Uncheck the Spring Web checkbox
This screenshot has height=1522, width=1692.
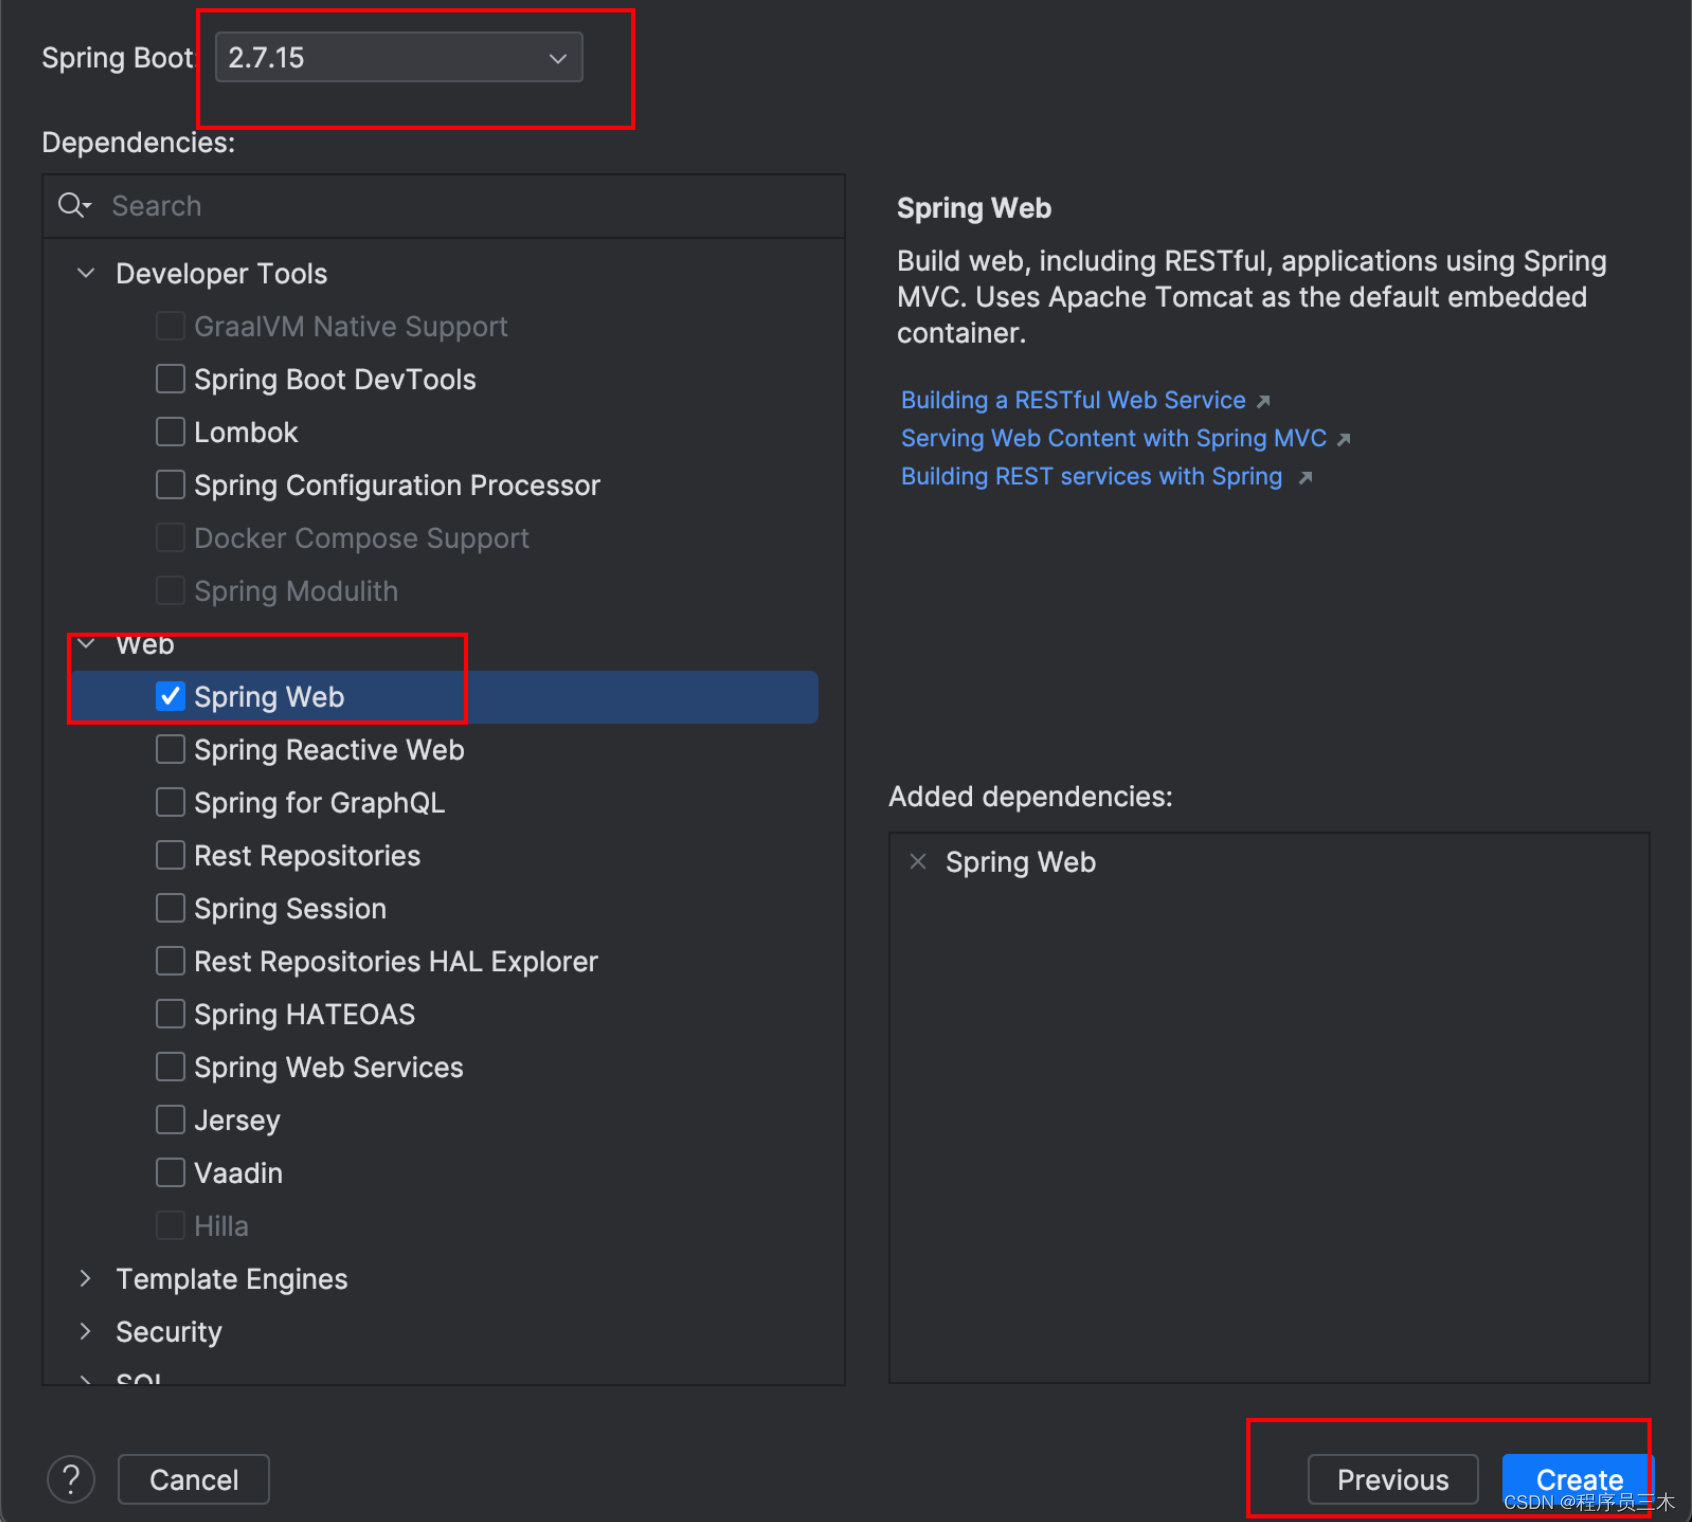[171, 696]
